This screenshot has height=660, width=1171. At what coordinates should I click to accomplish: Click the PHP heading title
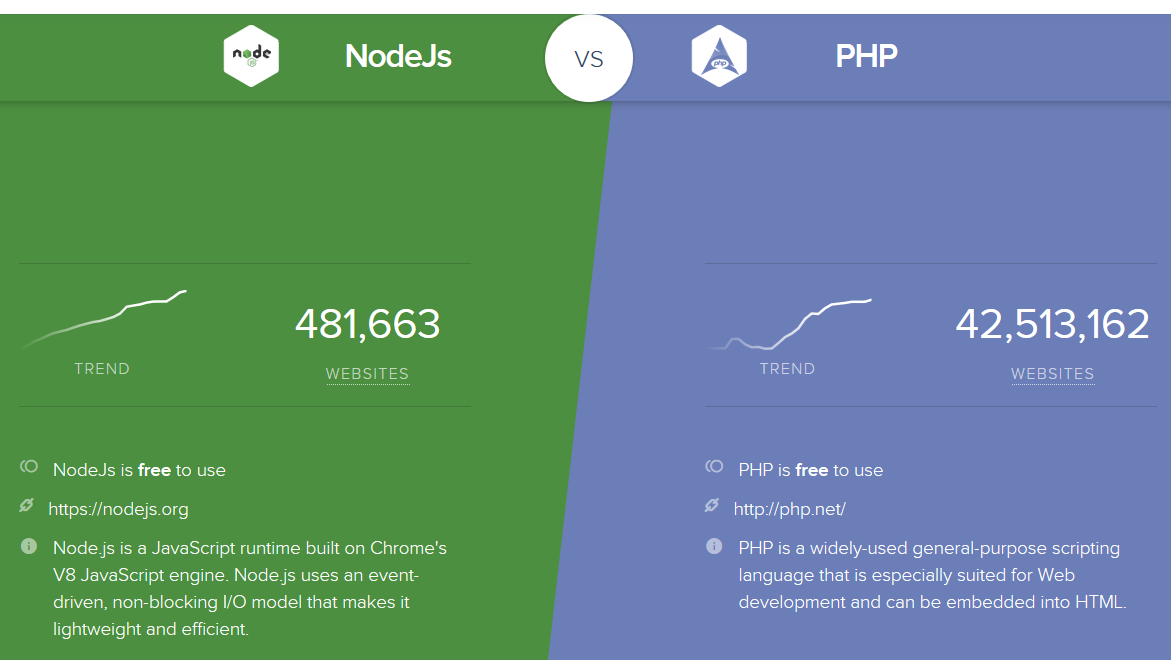pyautogui.click(x=866, y=56)
